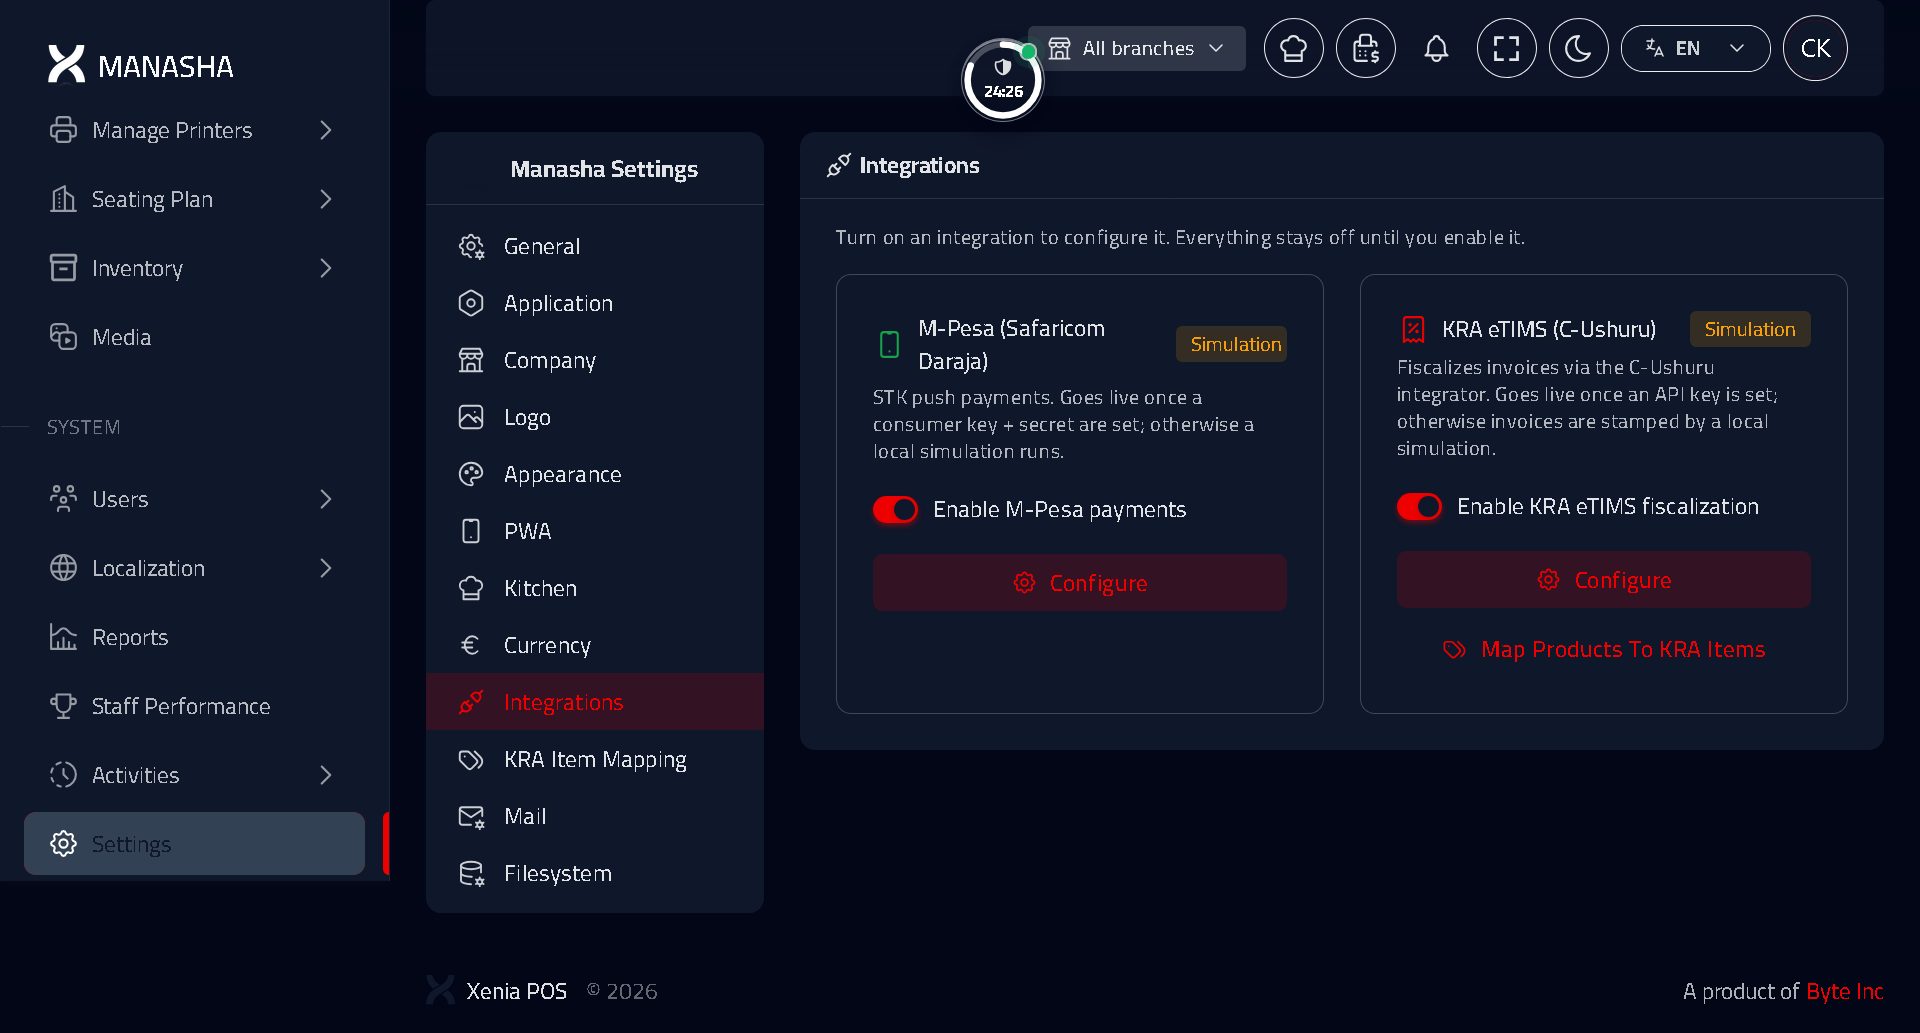The image size is (1920, 1033).
Task: Click Configure under M-Pesa card
Action: [x=1080, y=583]
